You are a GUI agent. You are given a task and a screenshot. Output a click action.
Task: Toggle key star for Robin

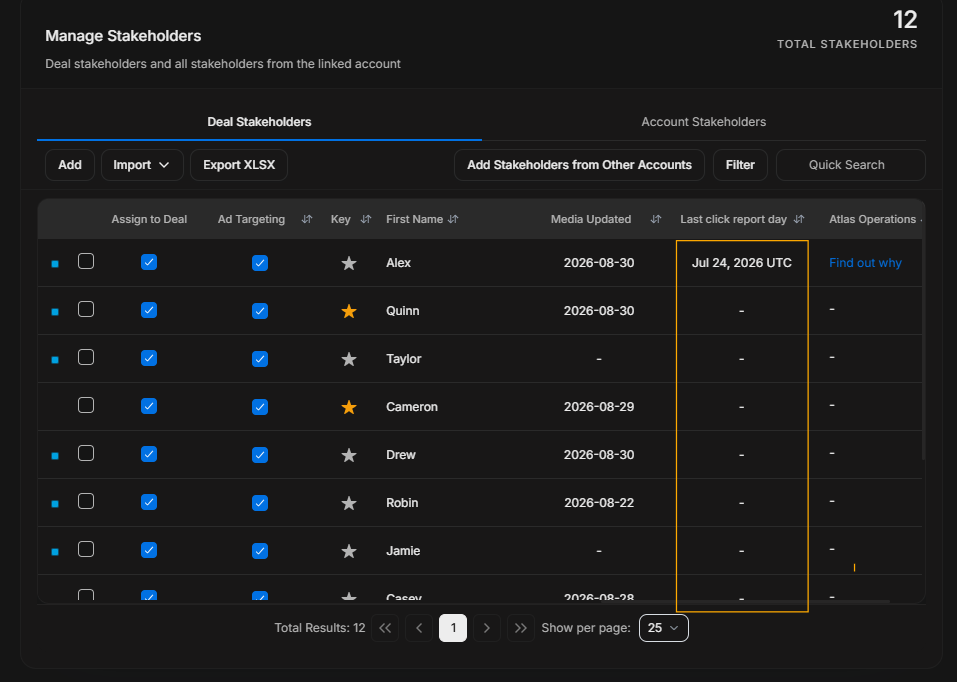point(349,503)
